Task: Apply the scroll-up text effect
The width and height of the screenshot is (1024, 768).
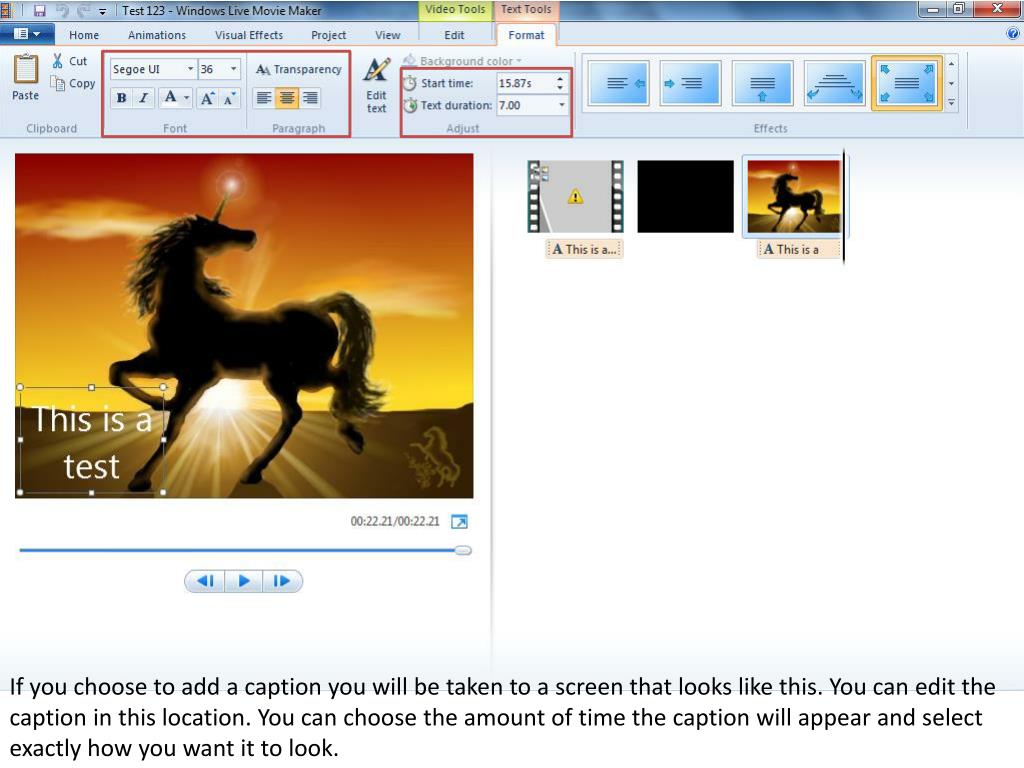Action: coord(762,83)
